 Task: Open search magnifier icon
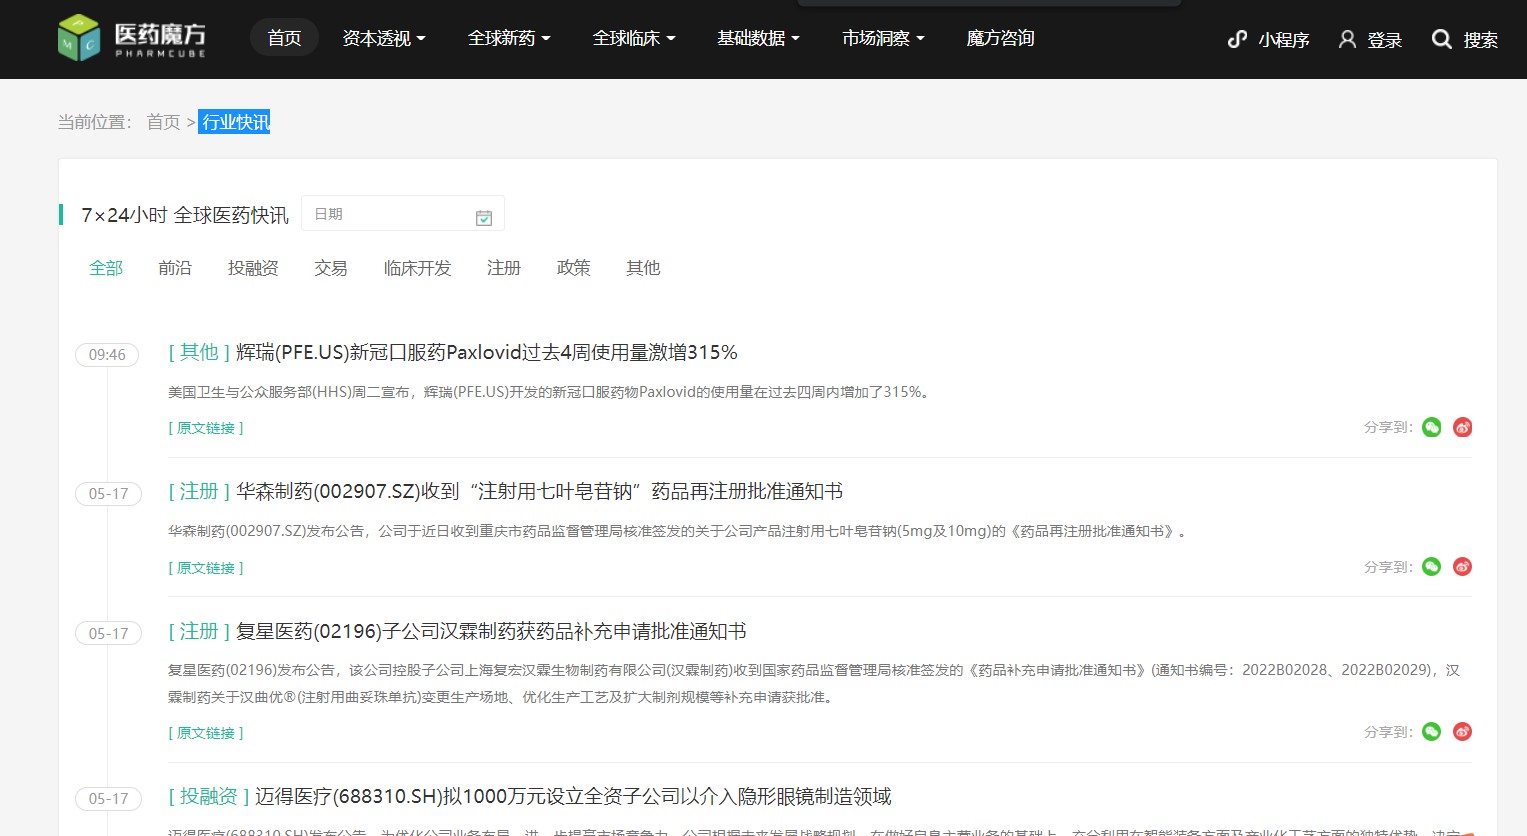point(1441,39)
